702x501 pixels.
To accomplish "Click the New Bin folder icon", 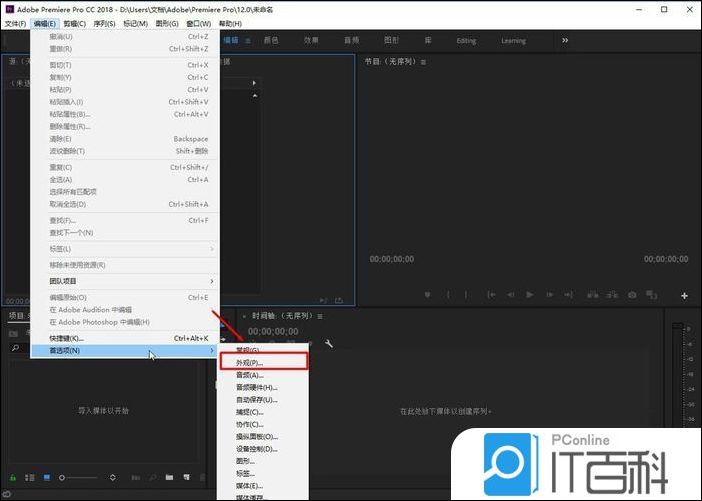I will pyautogui.click(x=170, y=478).
